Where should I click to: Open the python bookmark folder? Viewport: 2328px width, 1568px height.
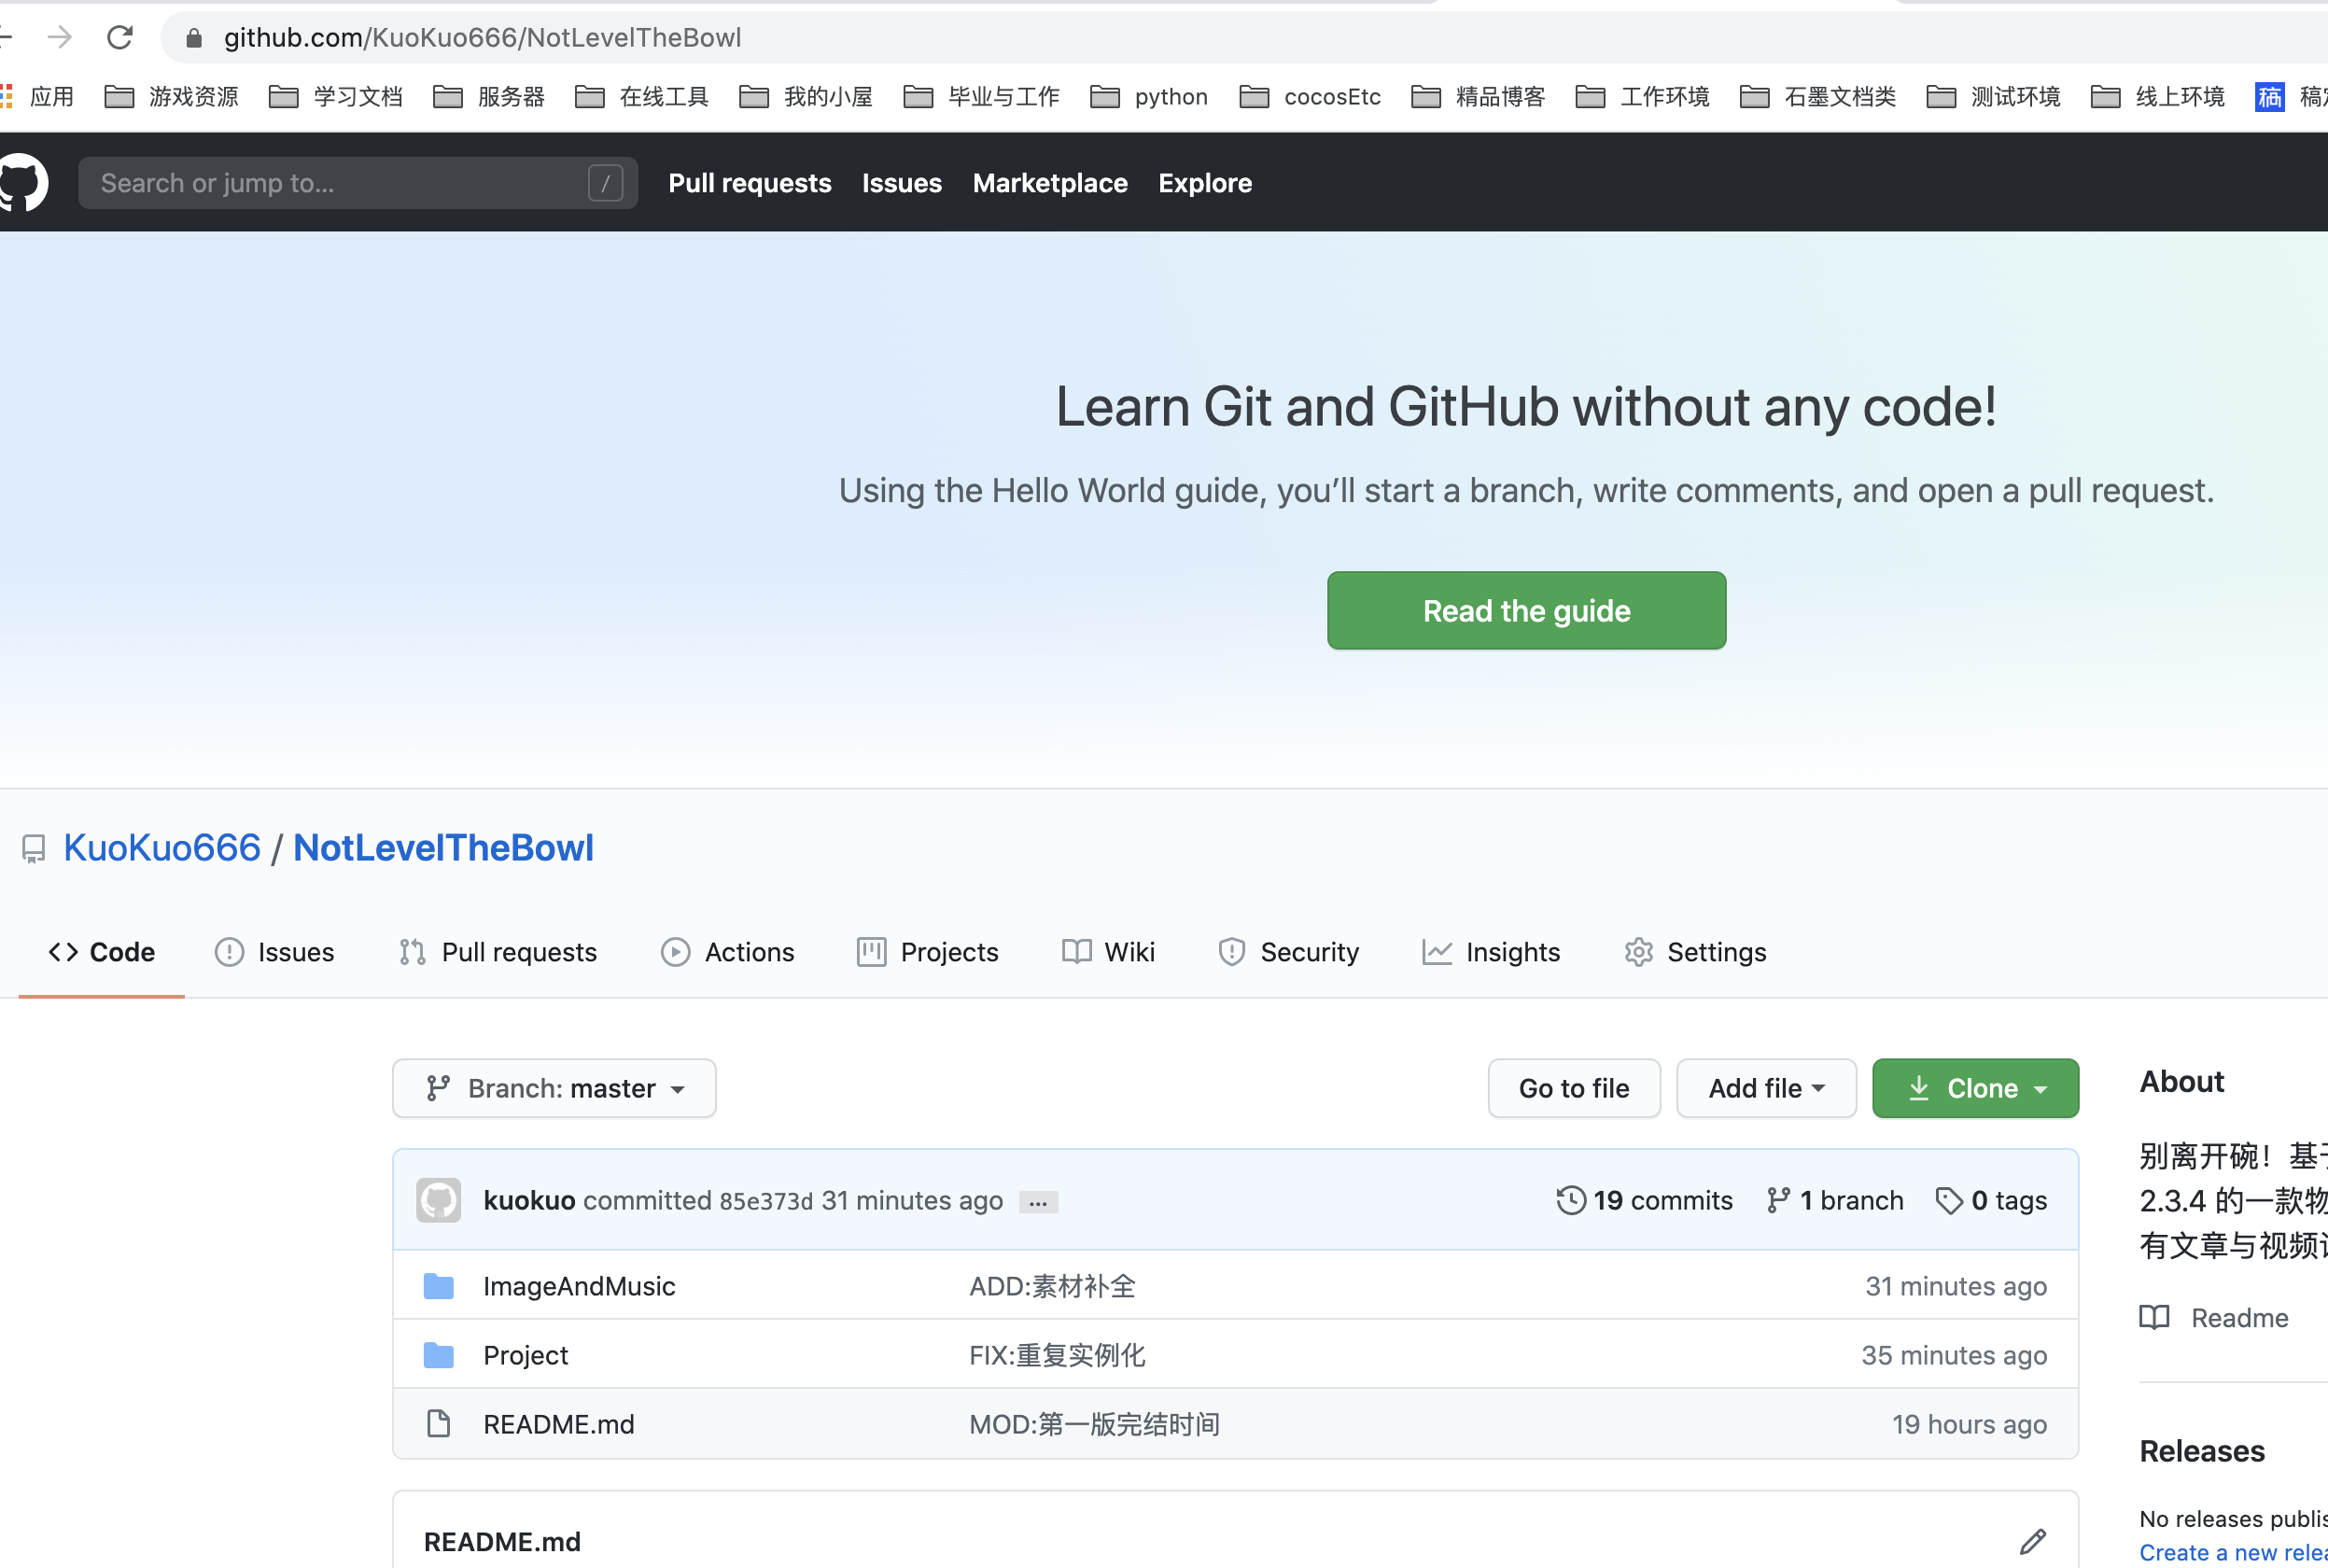tap(1149, 97)
